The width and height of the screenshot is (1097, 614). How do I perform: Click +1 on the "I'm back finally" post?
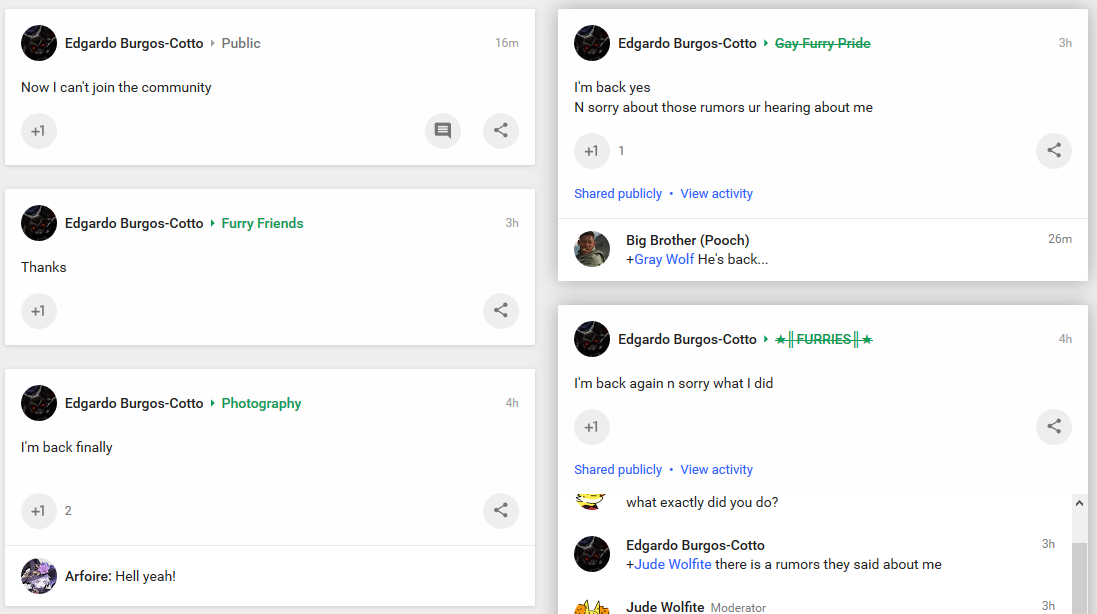pyautogui.click(x=38, y=511)
